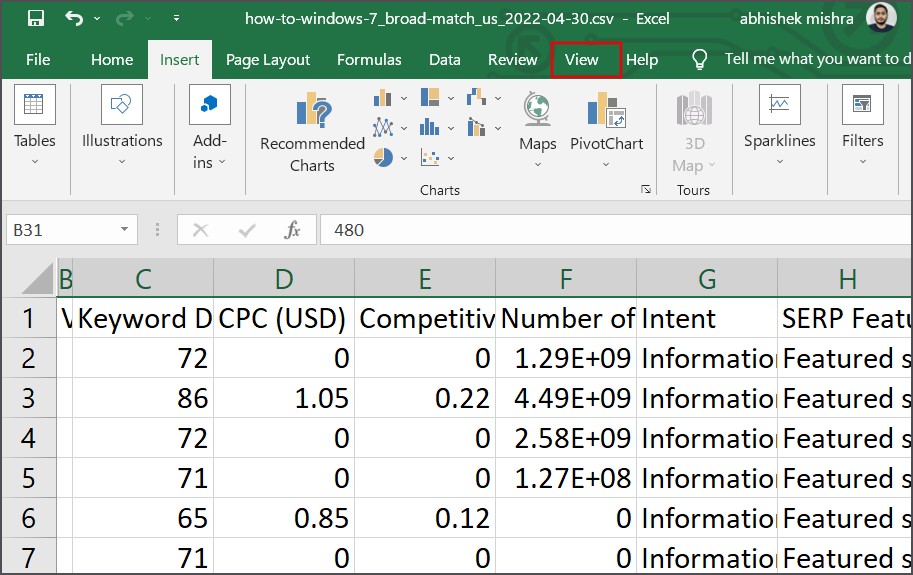Image resolution: width=913 pixels, height=575 pixels.
Task: Open the Name Box dropdown arrow
Action: (125, 230)
